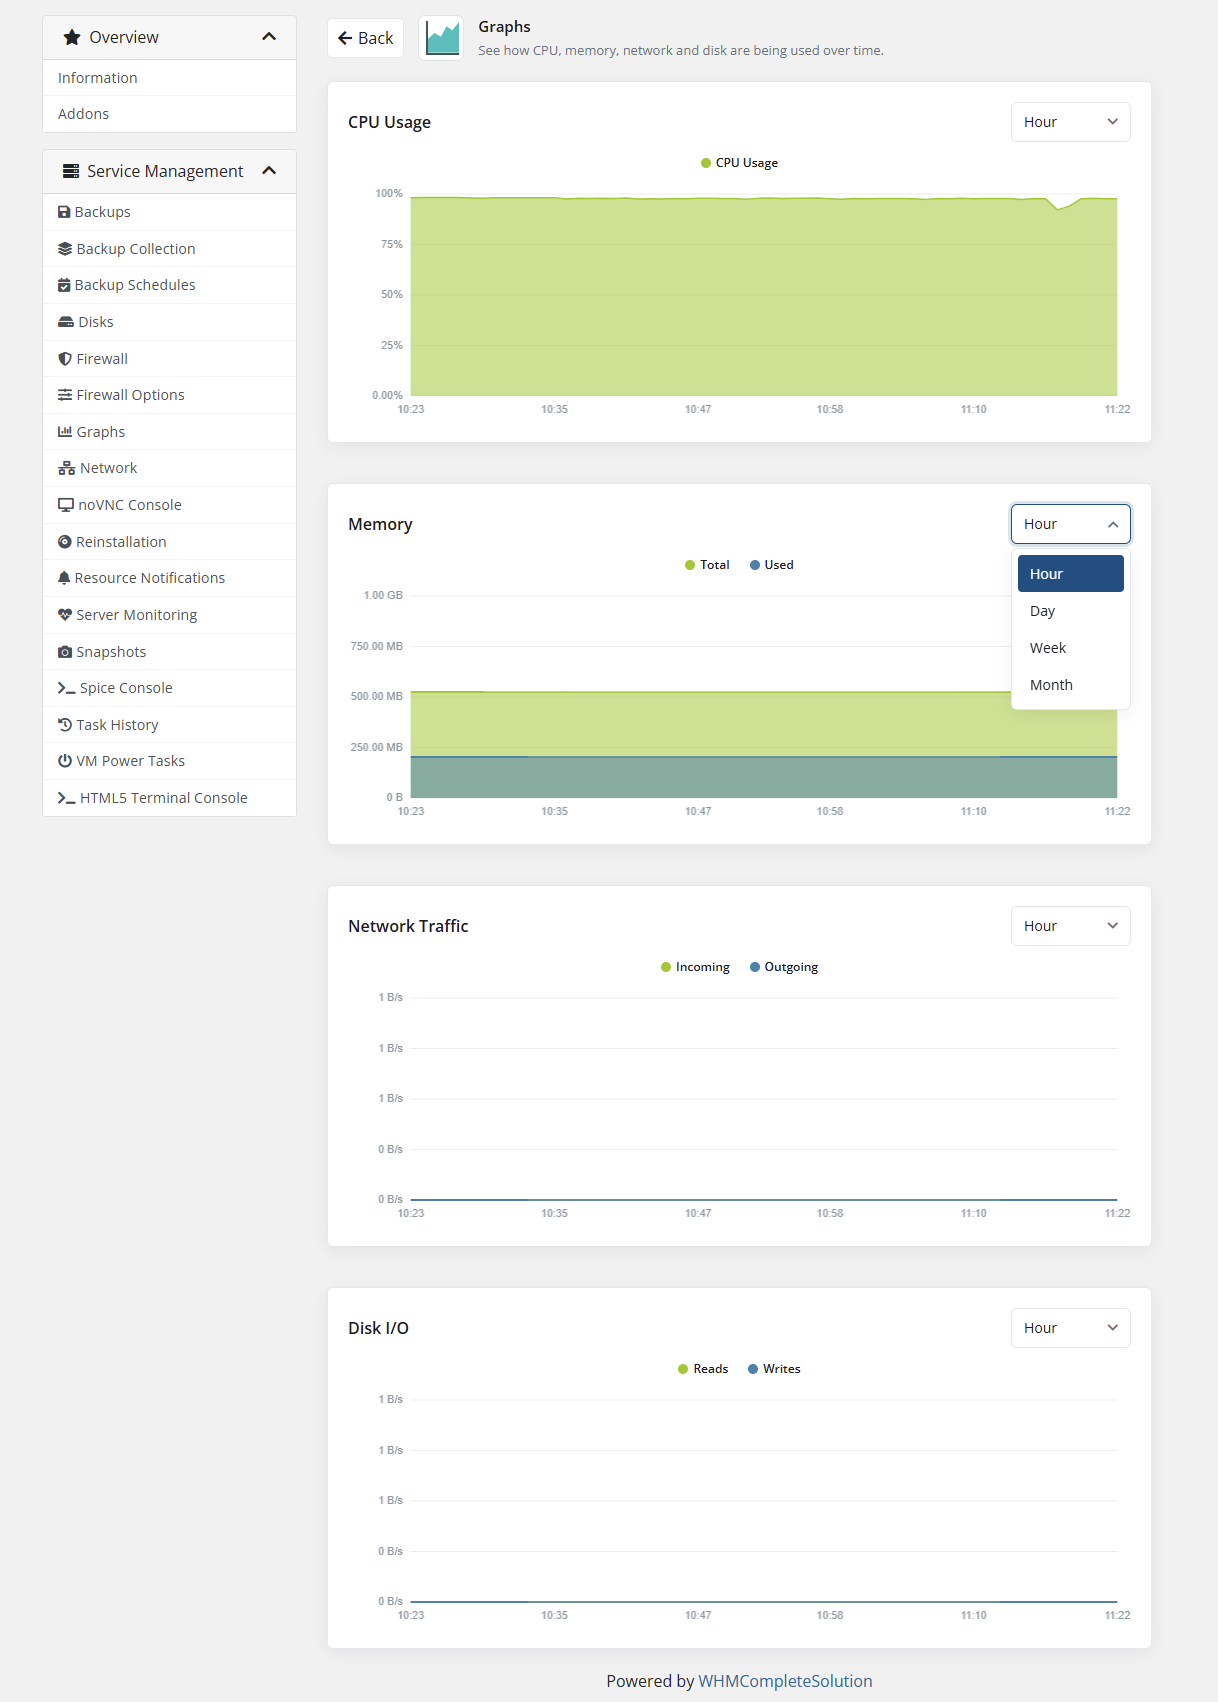Click the Server Monitoring heartbeat icon

tap(65, 615)
